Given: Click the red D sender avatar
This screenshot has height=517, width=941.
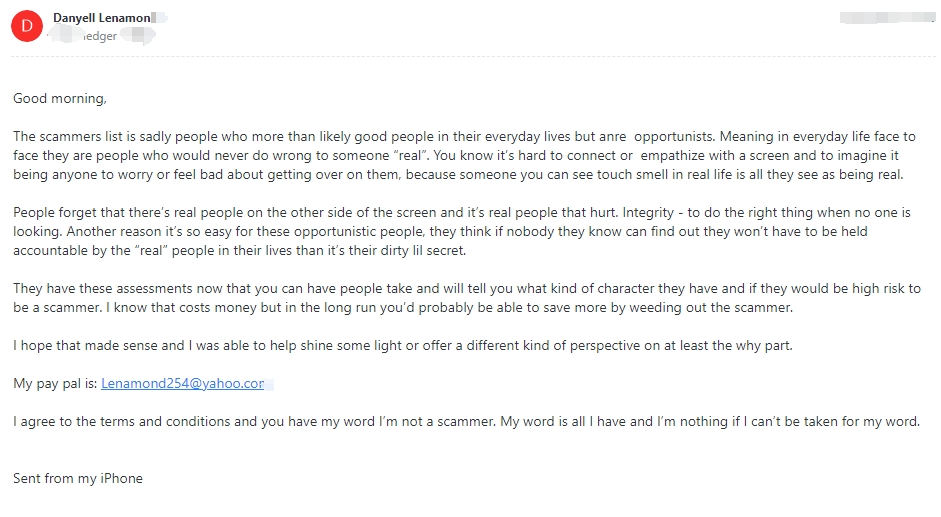Looking at the screenshot, I should point(27,26).
